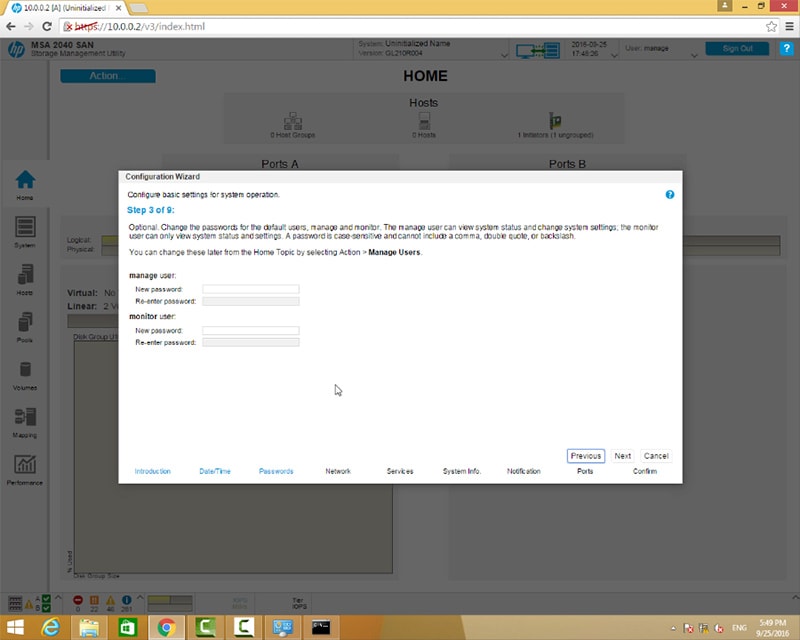
Task: Open the Mapping sidebar icon
Action: point(25,420)
